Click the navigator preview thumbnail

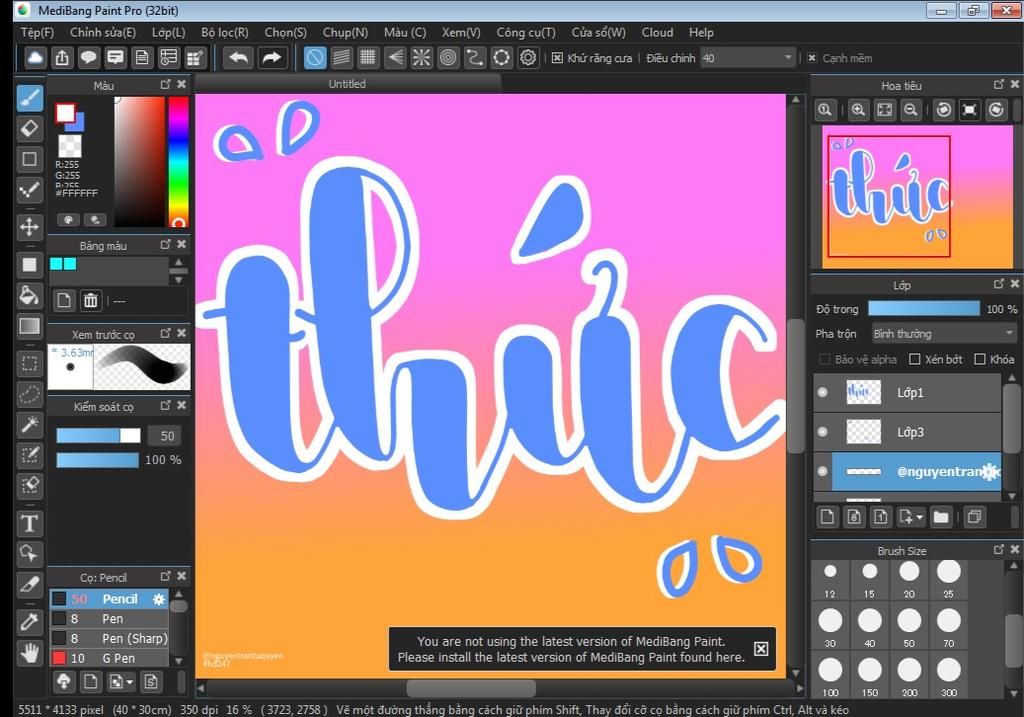[918, 197]
